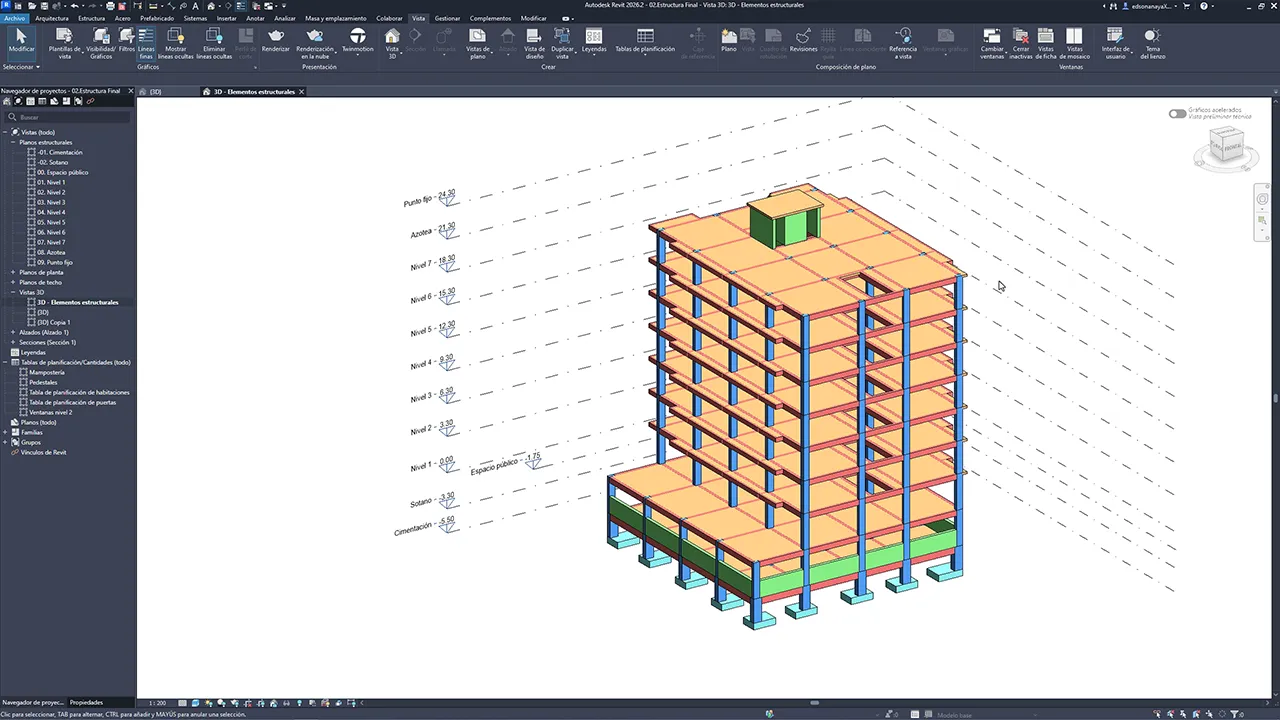Click the Leyendas icon
This screenshot has width=1280, height=720.
click(x=594, y=37)
